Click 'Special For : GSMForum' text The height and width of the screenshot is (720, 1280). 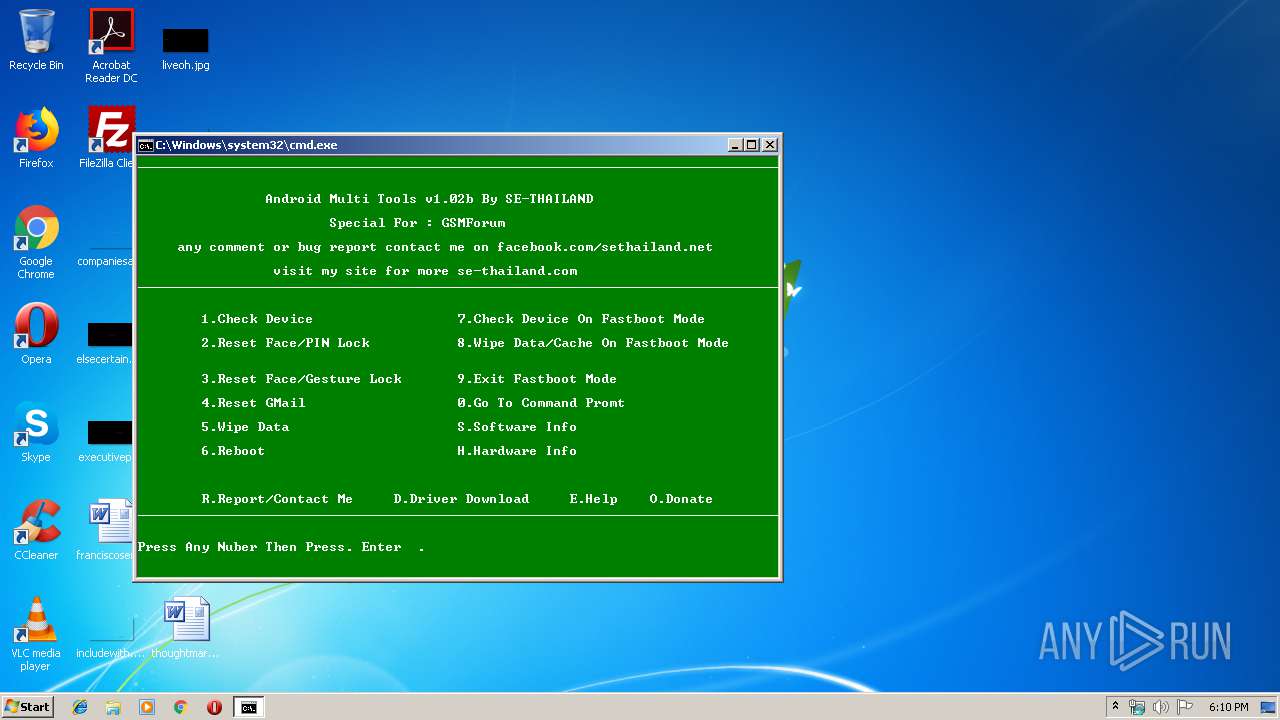point(417,223)
